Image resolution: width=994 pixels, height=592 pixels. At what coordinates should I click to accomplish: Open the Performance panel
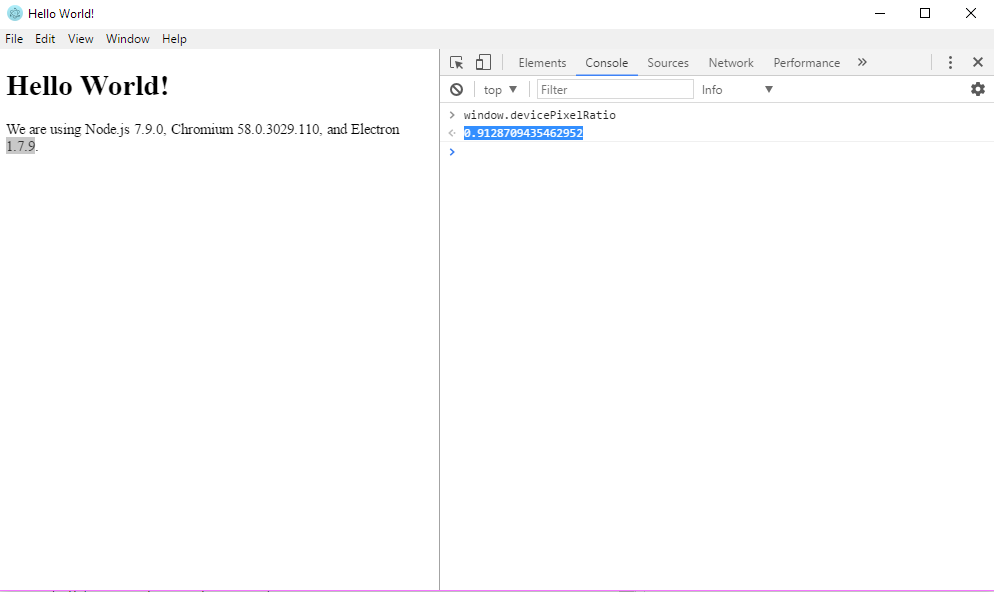[x=806, y=62]
